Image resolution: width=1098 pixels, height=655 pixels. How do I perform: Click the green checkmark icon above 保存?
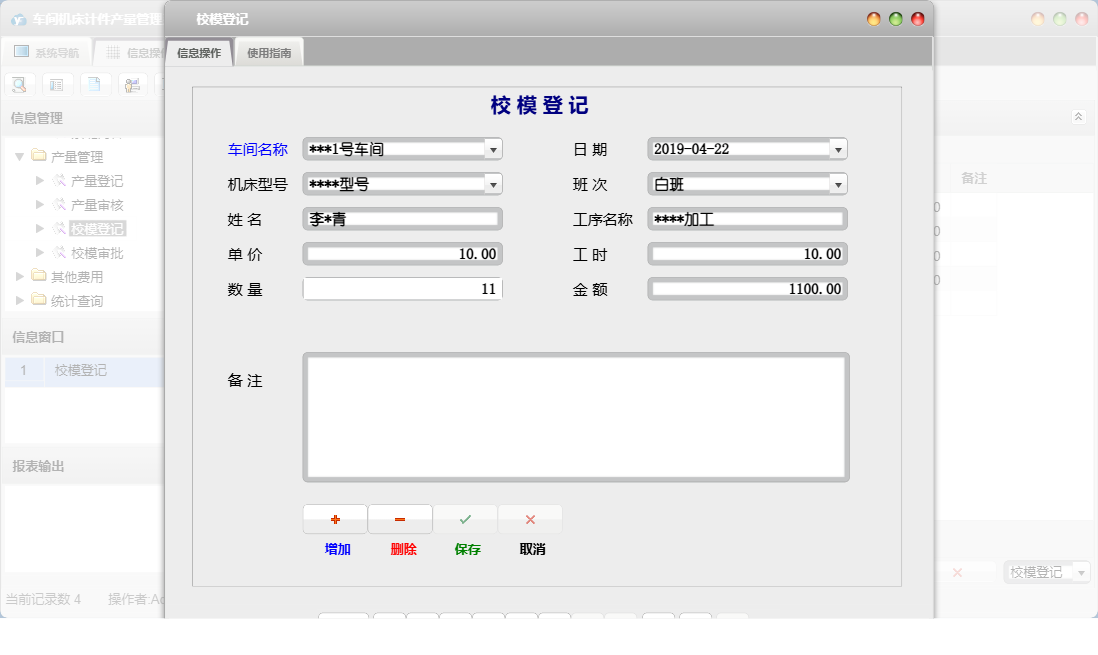pos(465,518)
